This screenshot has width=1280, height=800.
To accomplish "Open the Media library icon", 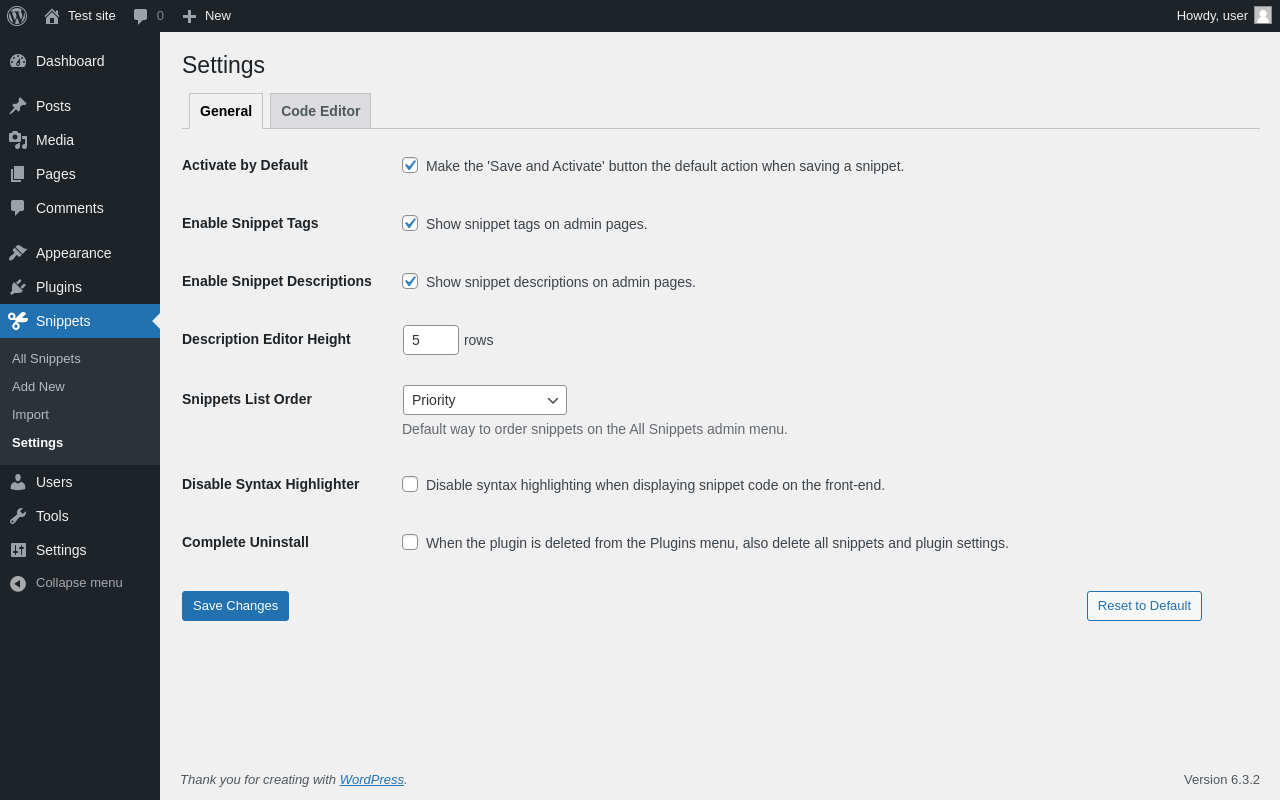I will (x=18, y=140).
